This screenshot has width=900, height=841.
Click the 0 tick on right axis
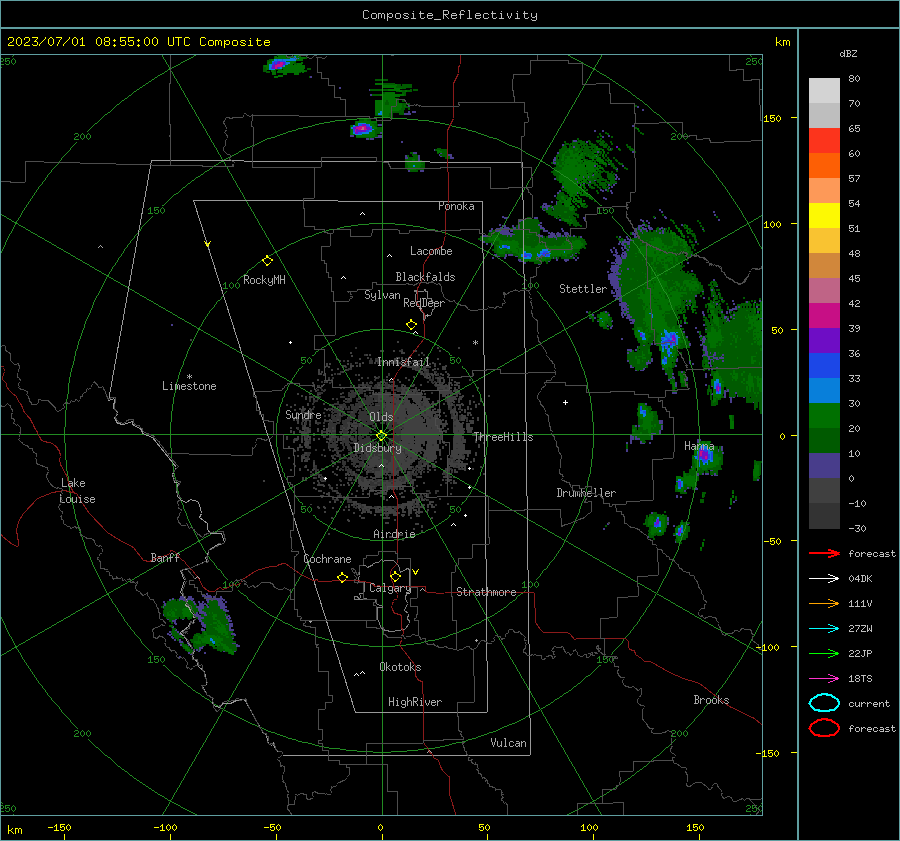click(x=782, y=436)
